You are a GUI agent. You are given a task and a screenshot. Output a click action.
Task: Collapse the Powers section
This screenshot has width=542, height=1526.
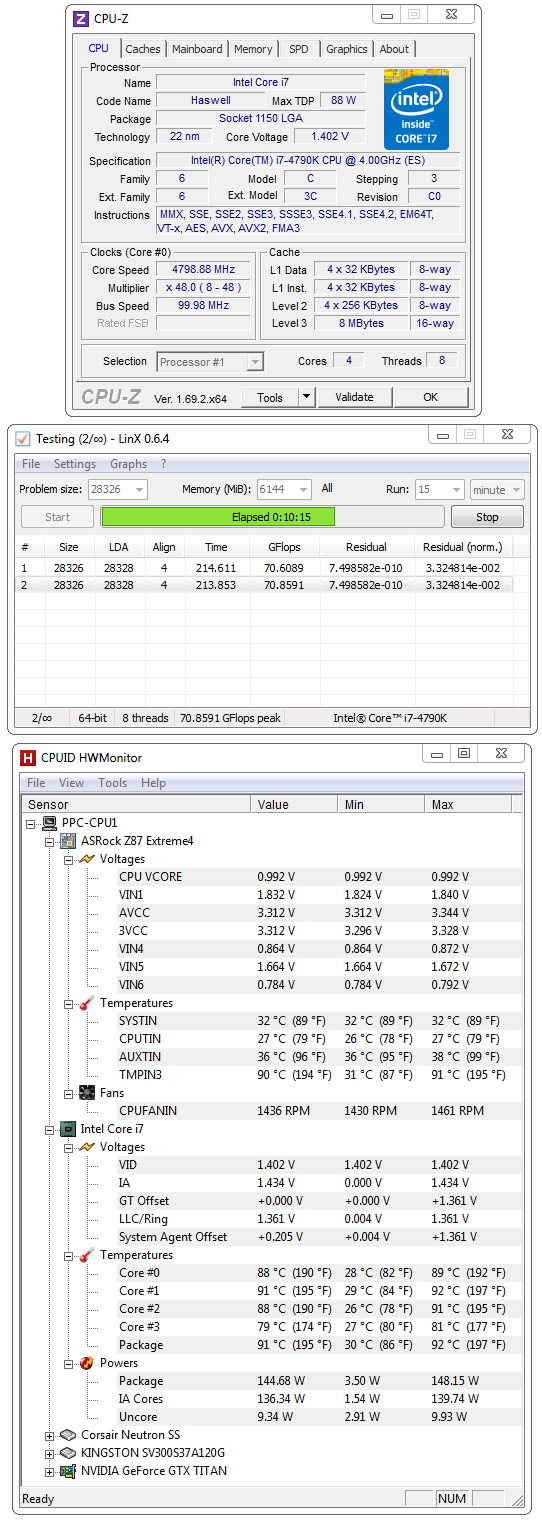(68, 1363)
